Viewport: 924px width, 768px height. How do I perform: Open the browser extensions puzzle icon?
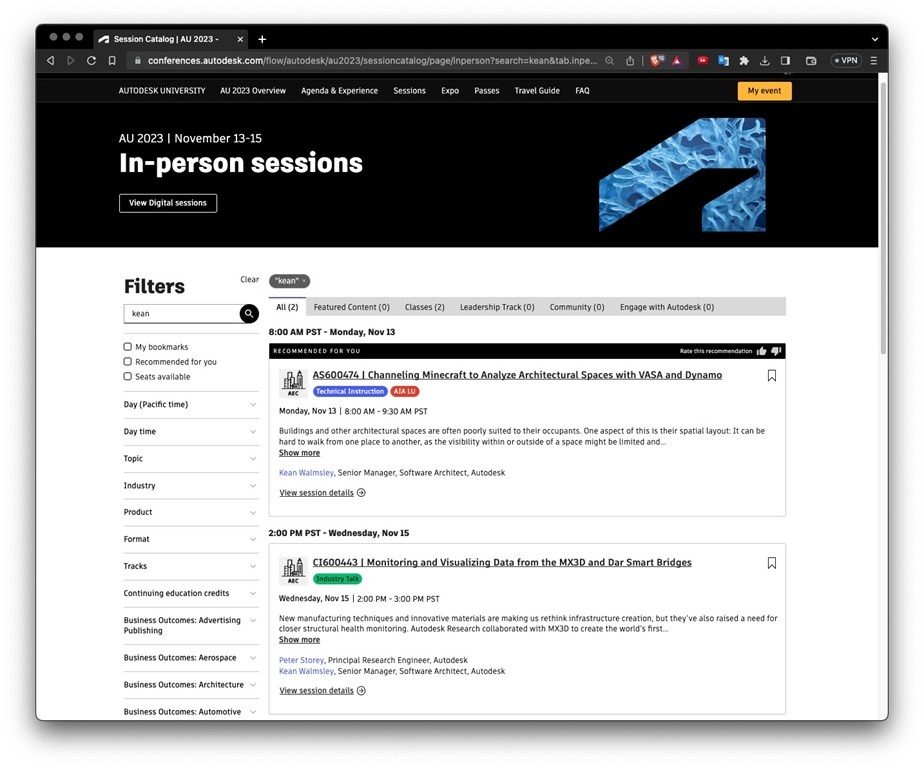click(744, 60)
